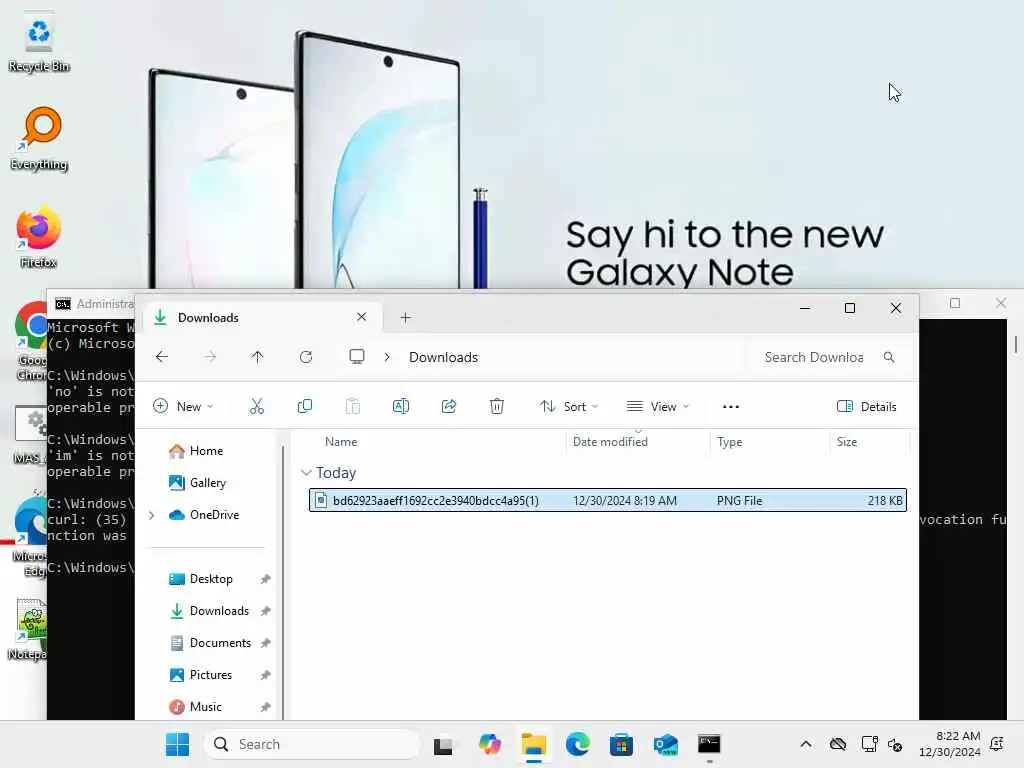Click Downloads in the address bar
Image resolution: width=1024 pixels, height=768 pixels.
pyautogui.click(x=443, y=357)
